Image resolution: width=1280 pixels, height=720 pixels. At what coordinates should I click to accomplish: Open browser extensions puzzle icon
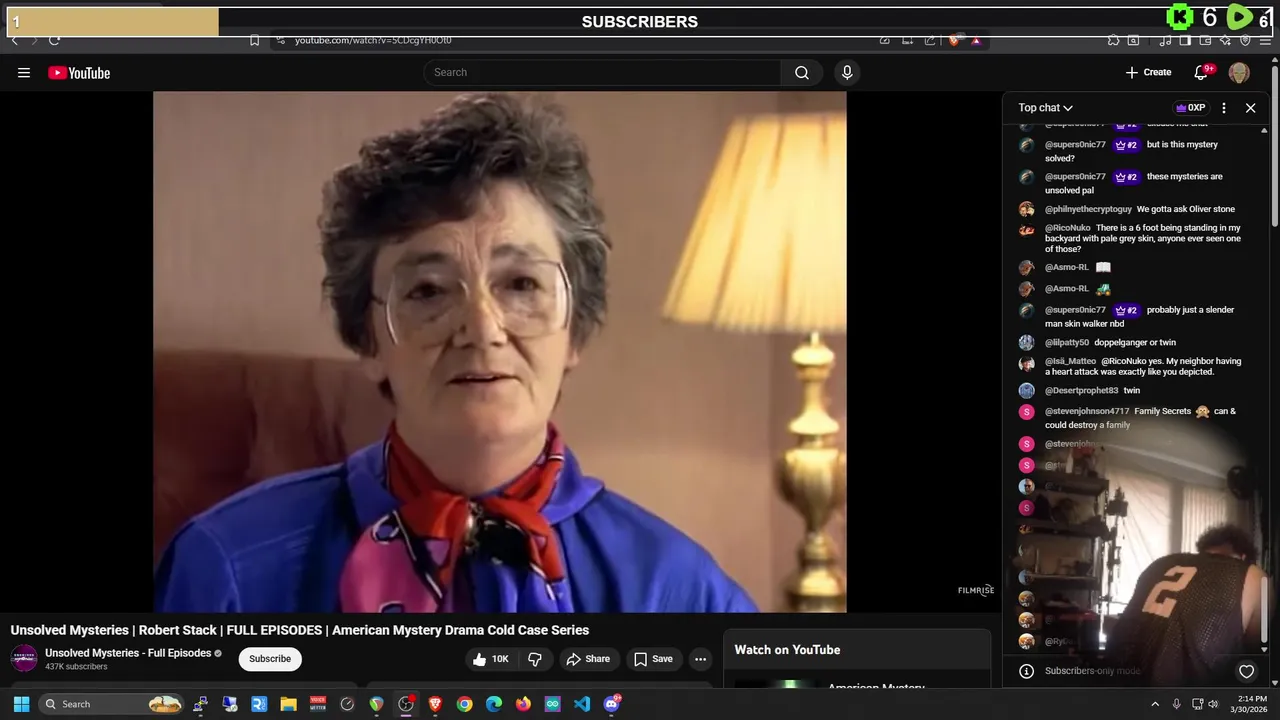(x=1113, y=40)
